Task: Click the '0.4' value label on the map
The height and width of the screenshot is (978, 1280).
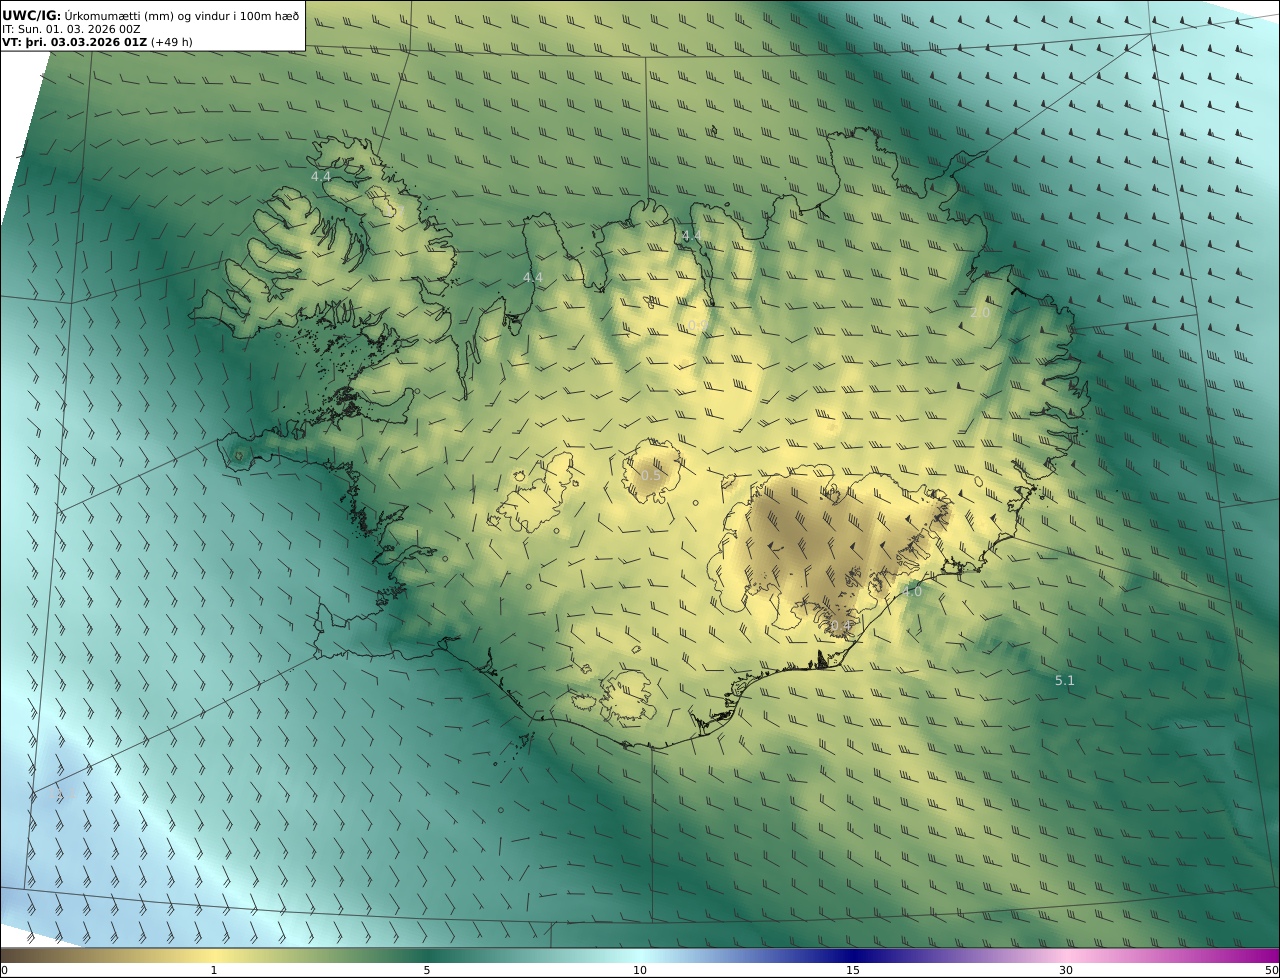Action: pyautogui.click(x=840, y=626)
